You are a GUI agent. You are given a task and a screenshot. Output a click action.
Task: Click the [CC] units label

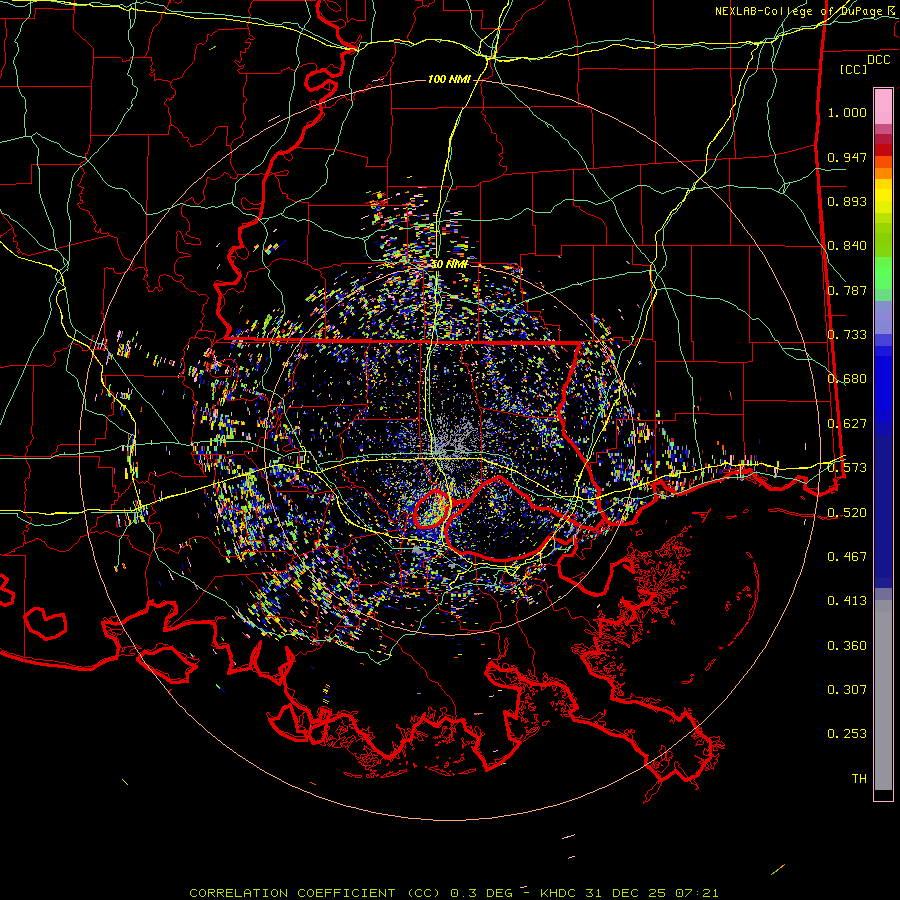pyautogui.click(x=854, y=69)
